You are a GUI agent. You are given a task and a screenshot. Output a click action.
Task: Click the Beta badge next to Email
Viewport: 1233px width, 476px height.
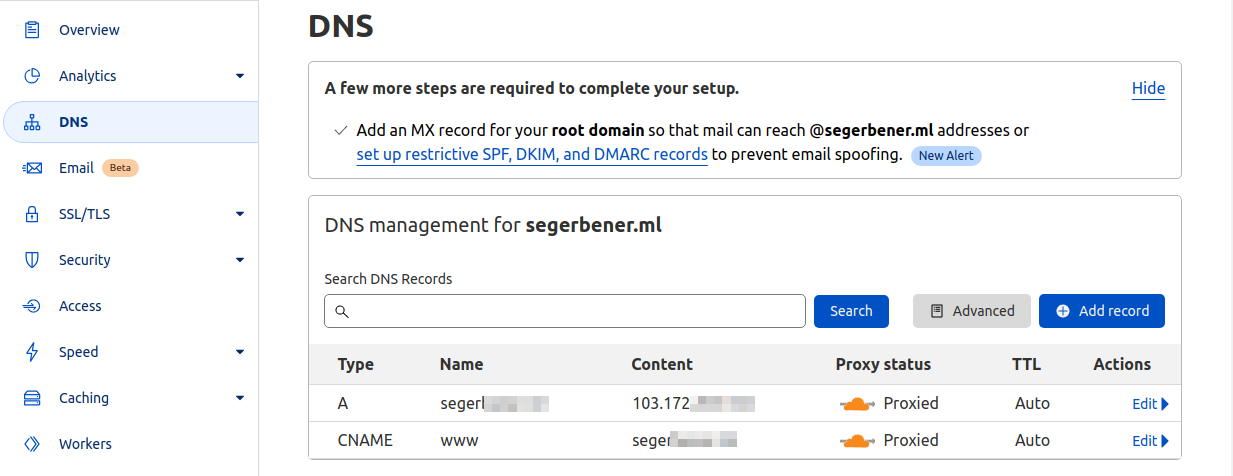pos(120,168)
